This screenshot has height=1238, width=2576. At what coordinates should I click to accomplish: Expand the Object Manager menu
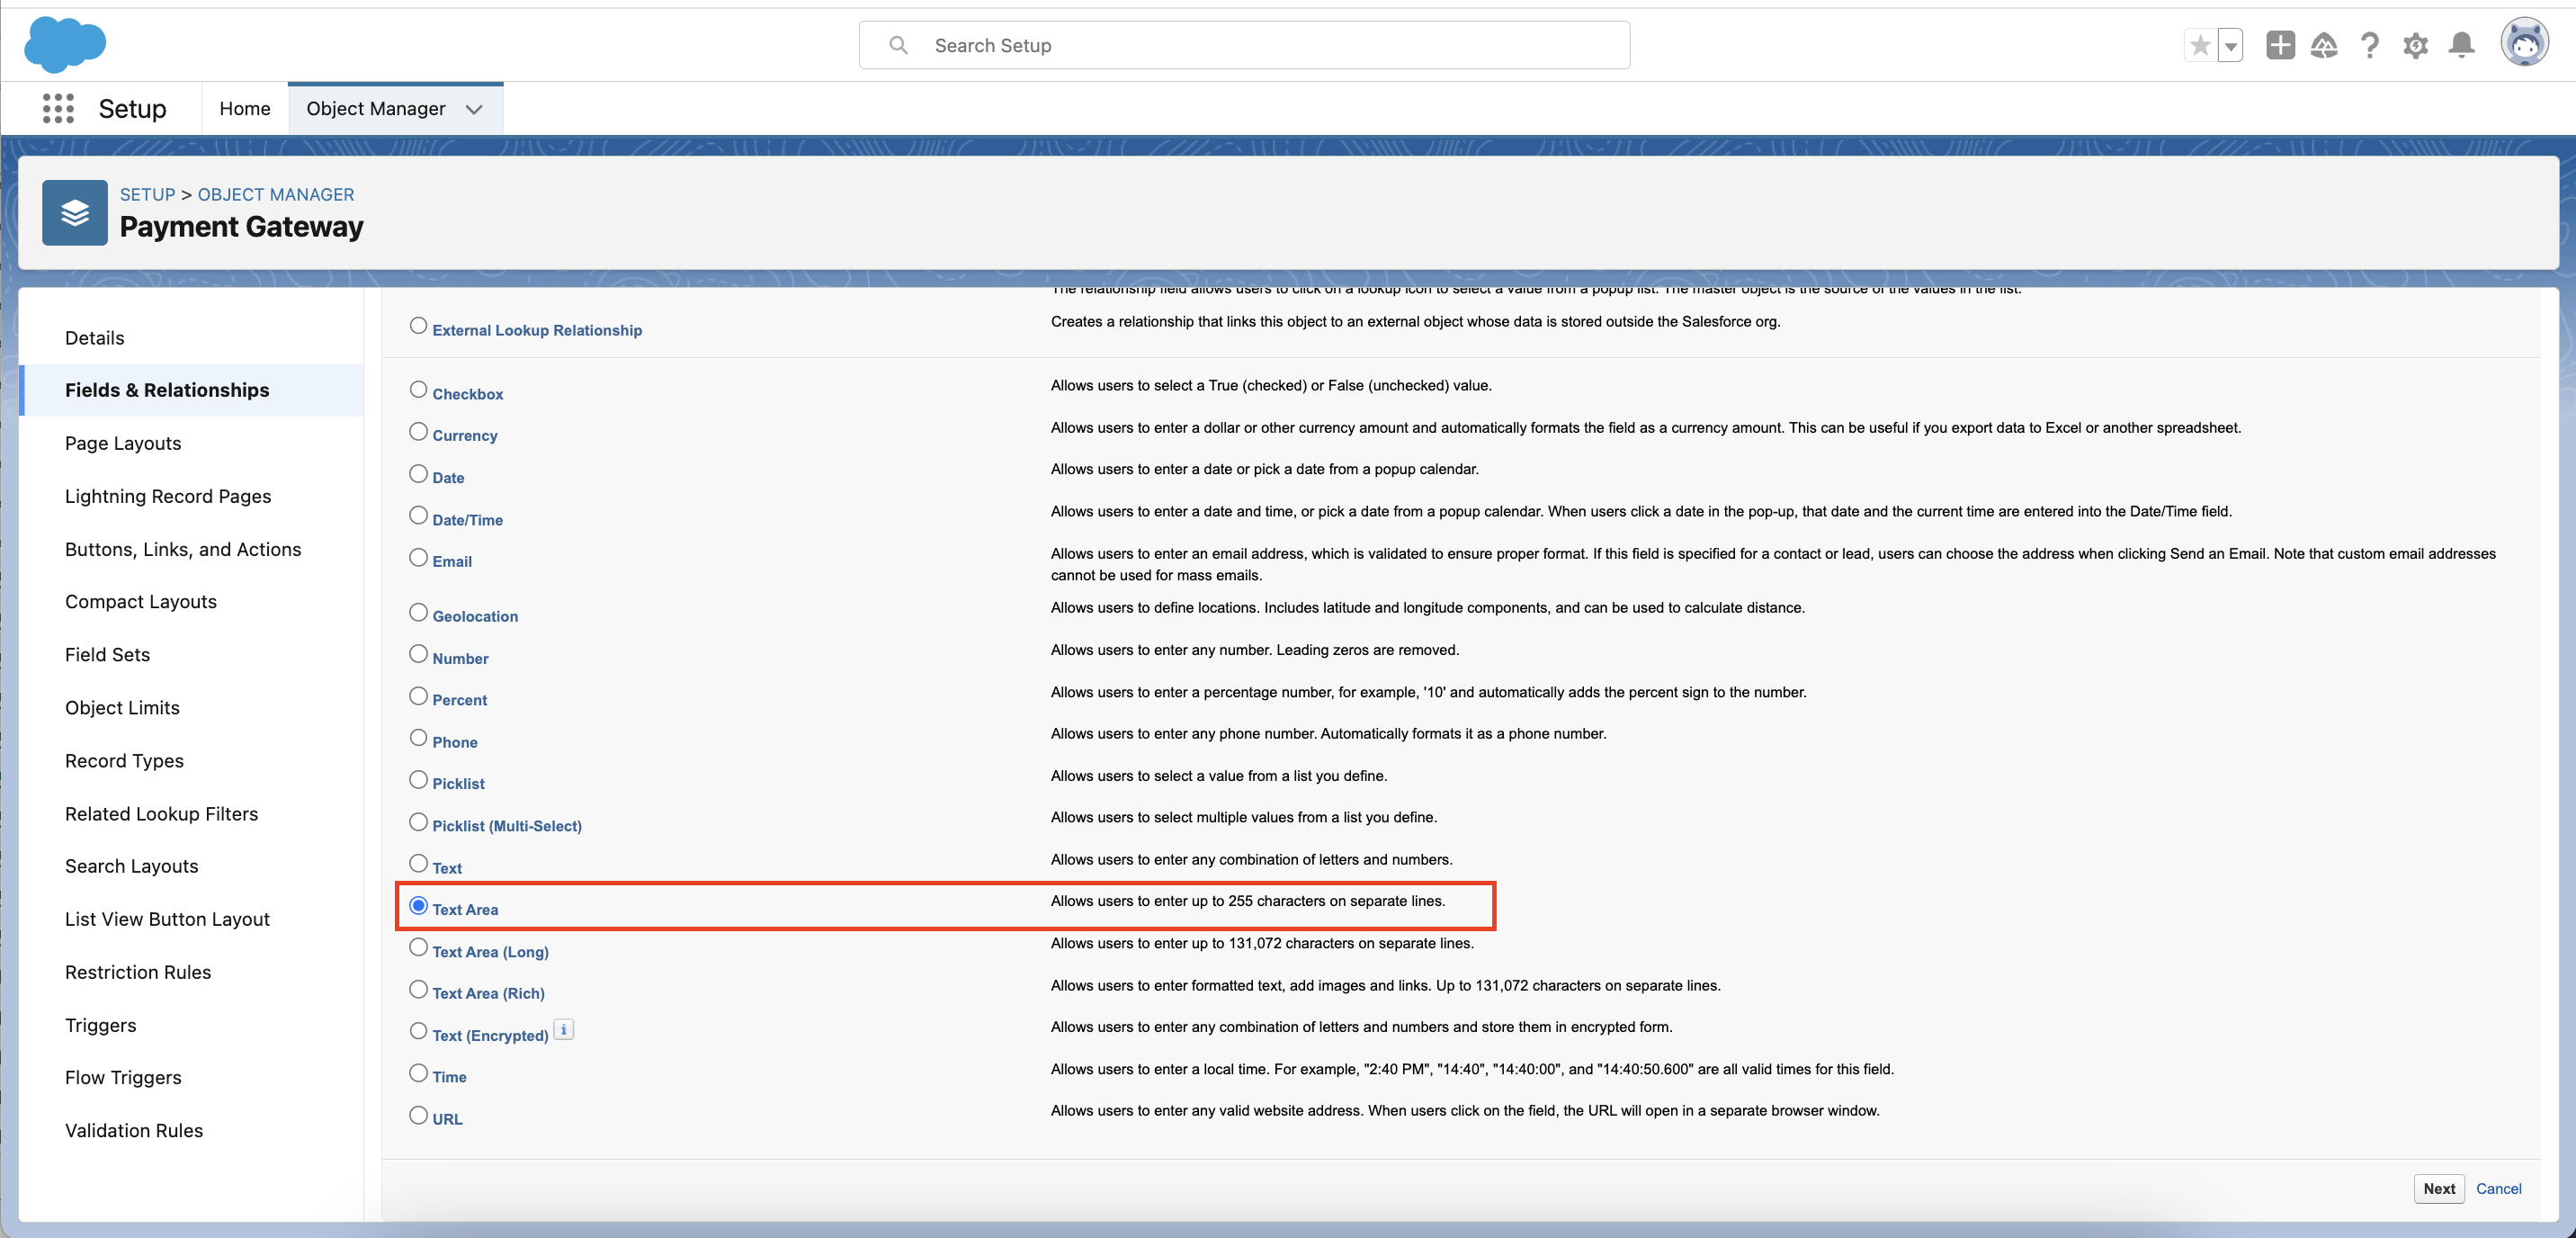[477, 109]
